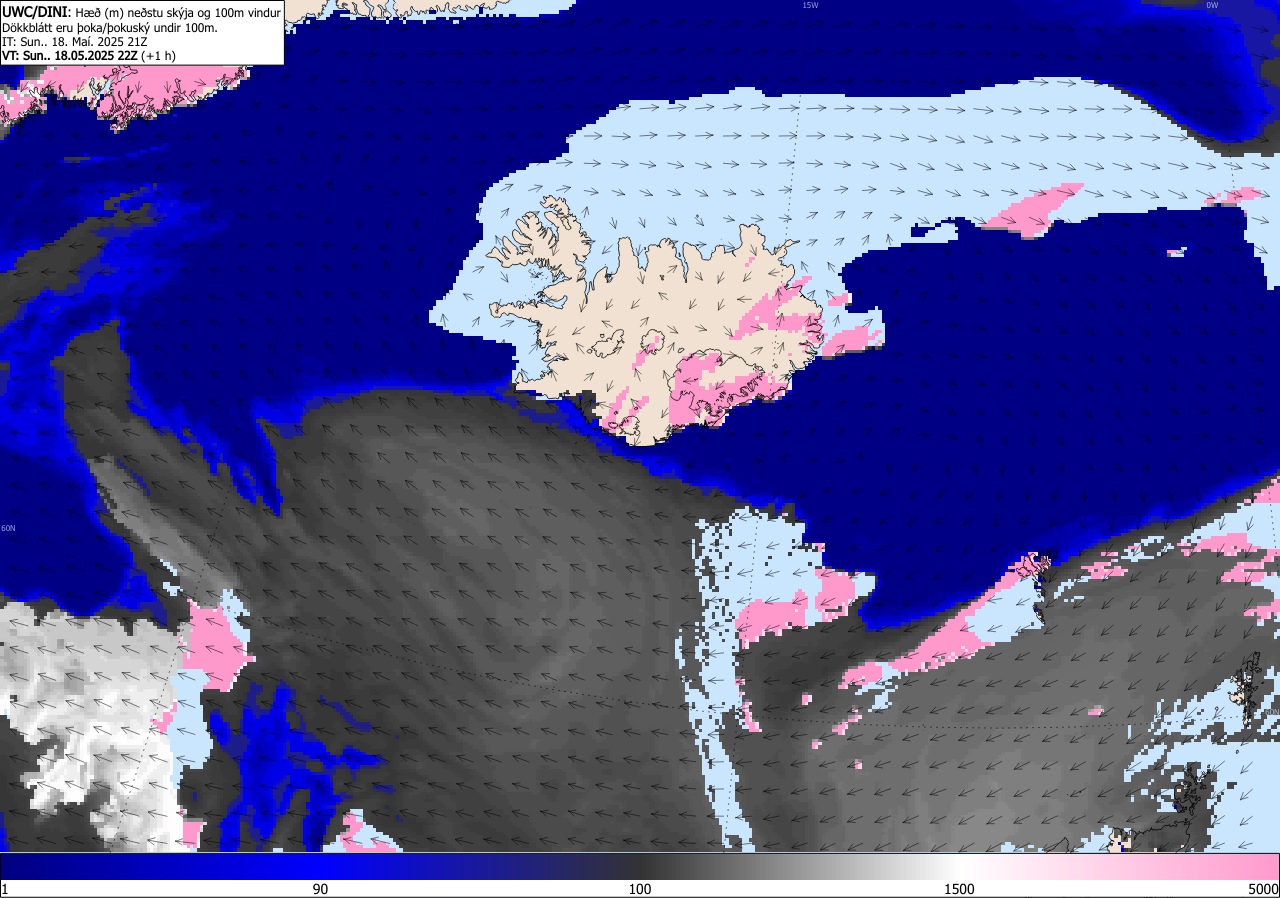Click the cloud-height color scale bar
The width and height of the screenshot is (1280, 898).
[640, 867]
